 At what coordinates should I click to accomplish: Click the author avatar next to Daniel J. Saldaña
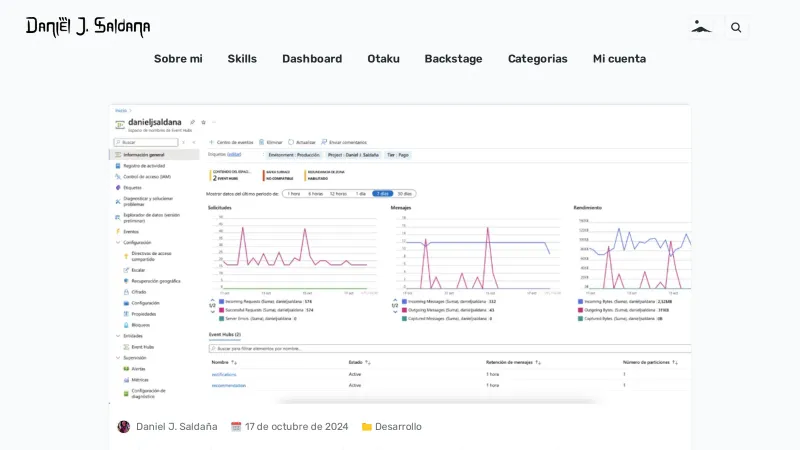[x=124, y=427]
